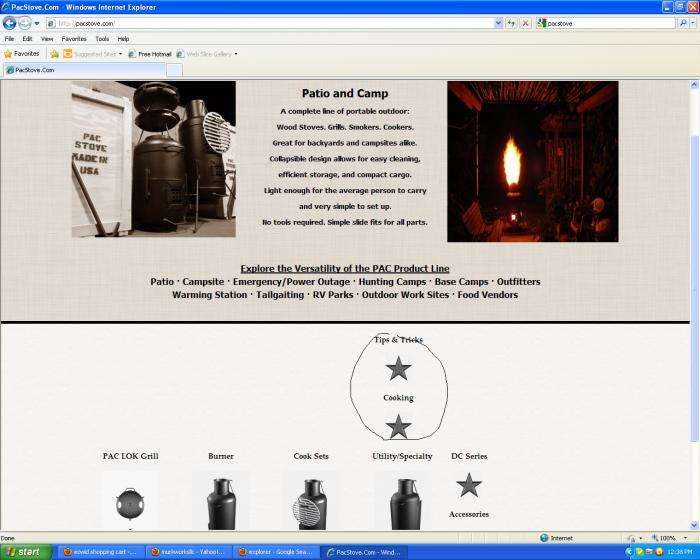Image resolution: width=700 pixels, height=560 pixels.
Task: Click the star icon below Cooking
Action: coord(398,426)
